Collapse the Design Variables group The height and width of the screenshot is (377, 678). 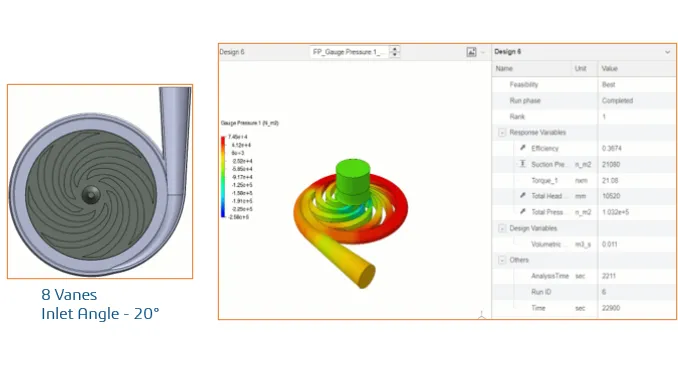pos(502,228)
